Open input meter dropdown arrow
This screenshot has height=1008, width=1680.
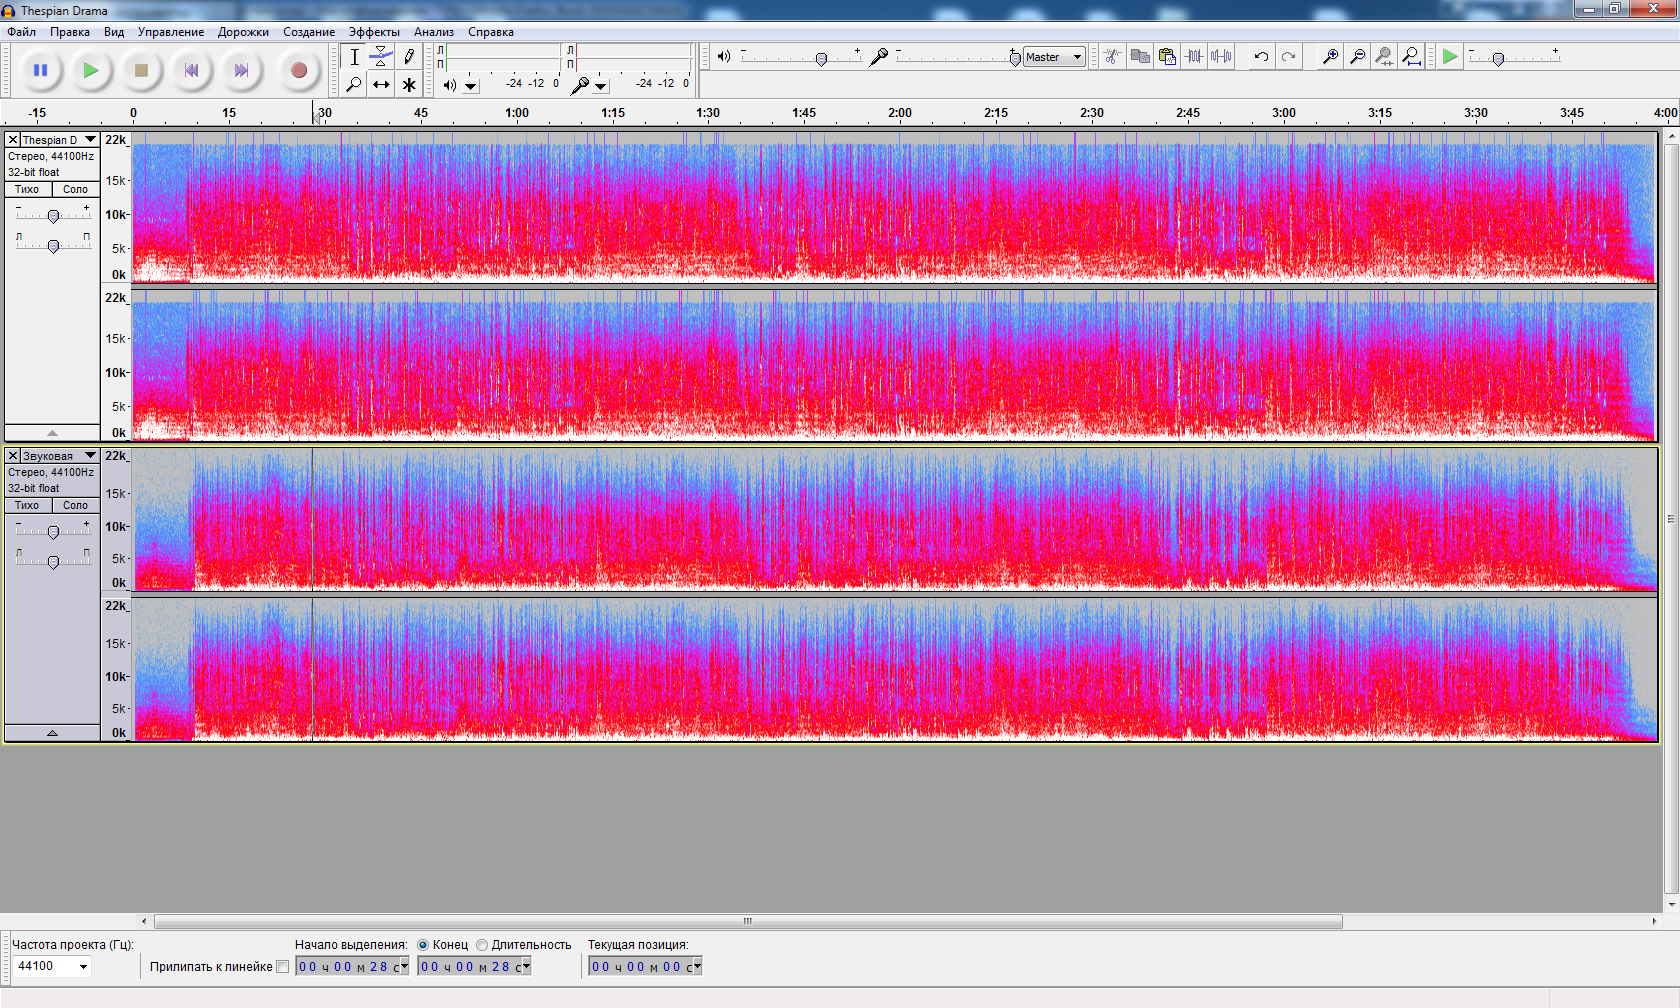tap(601, 86)
